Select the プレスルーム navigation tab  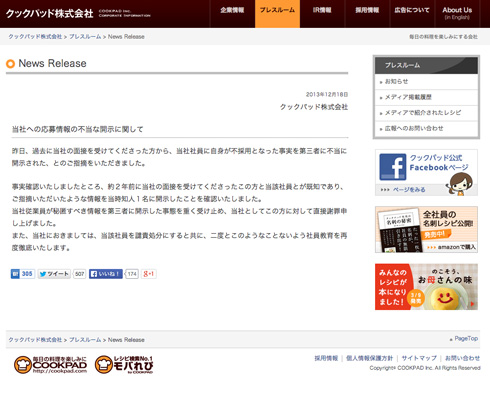click(277, 14)
